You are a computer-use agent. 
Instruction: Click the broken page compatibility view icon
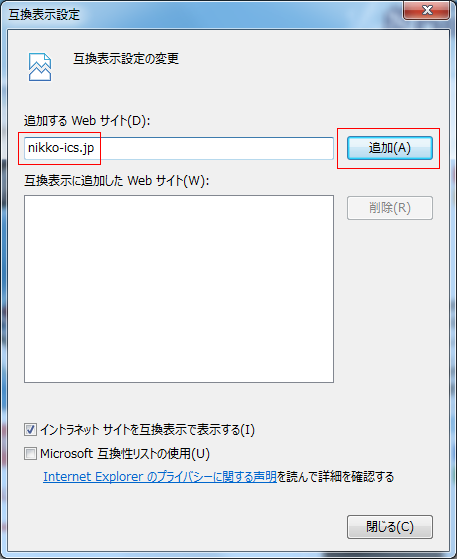click(40, 67)
